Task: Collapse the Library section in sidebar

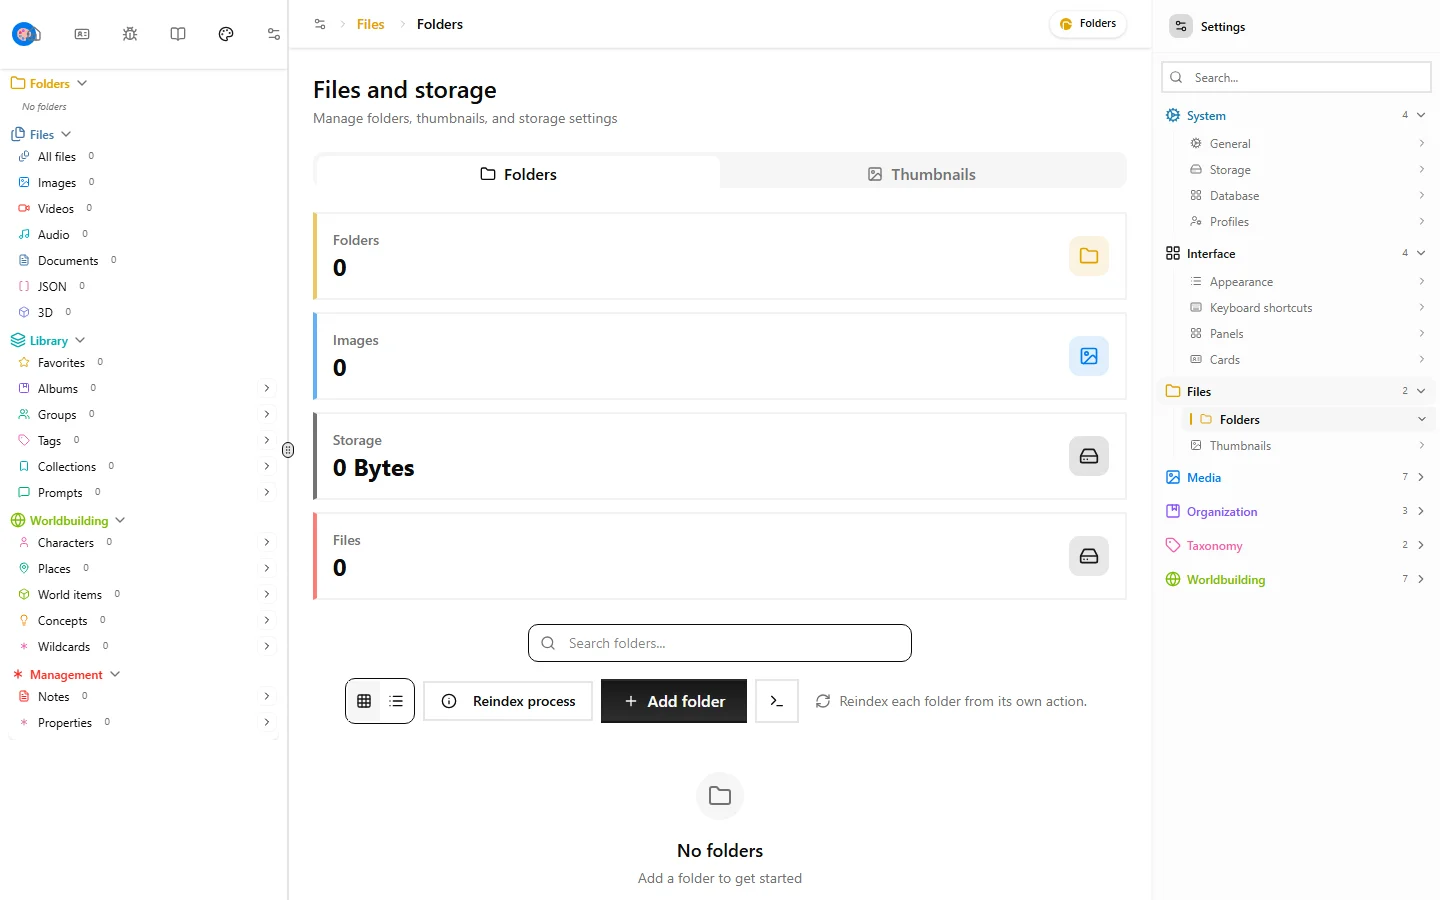Action: pyautogui.click(x=80, y=341)
